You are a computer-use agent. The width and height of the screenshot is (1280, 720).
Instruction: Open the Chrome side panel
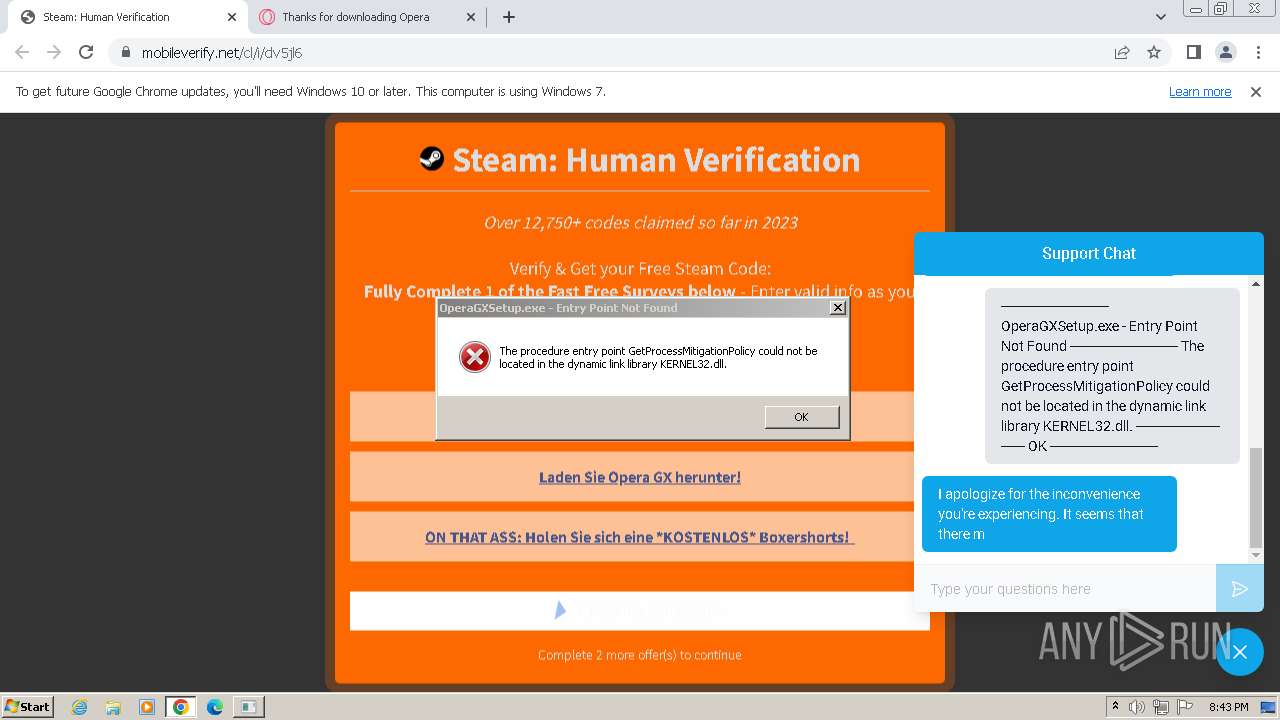(1193, 52)
